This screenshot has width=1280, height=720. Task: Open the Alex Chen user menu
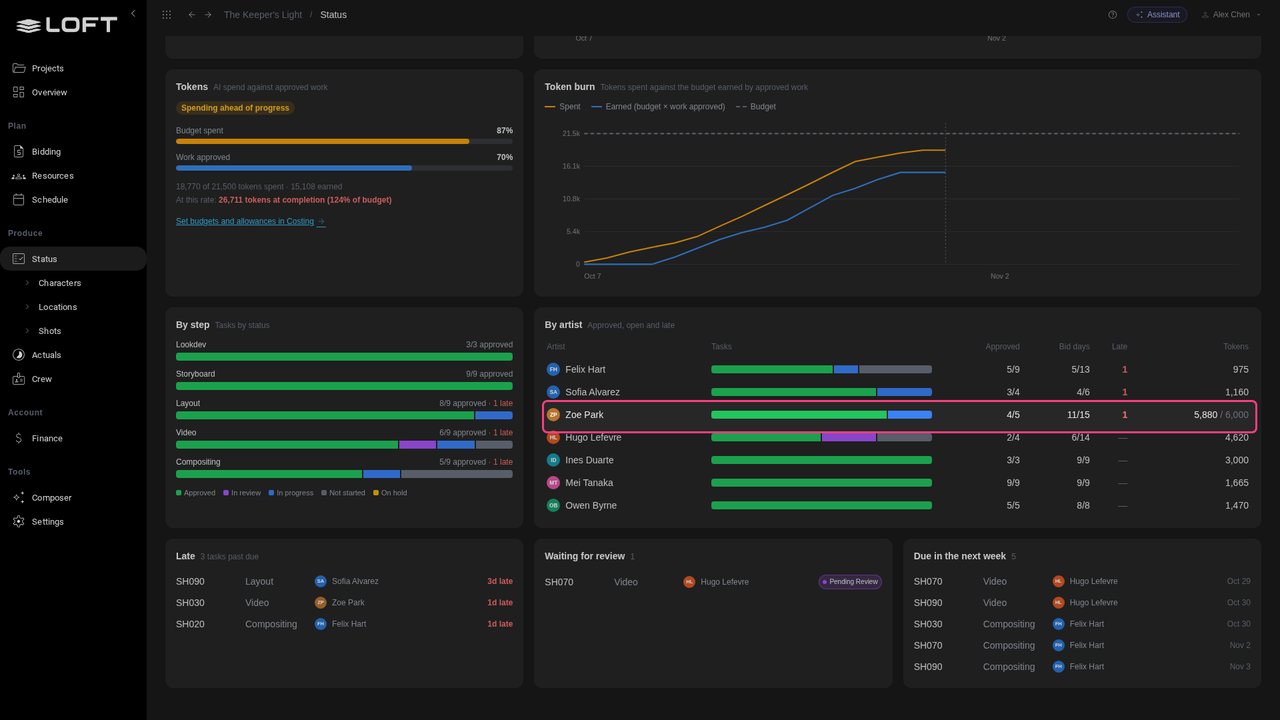[1229, 15]
